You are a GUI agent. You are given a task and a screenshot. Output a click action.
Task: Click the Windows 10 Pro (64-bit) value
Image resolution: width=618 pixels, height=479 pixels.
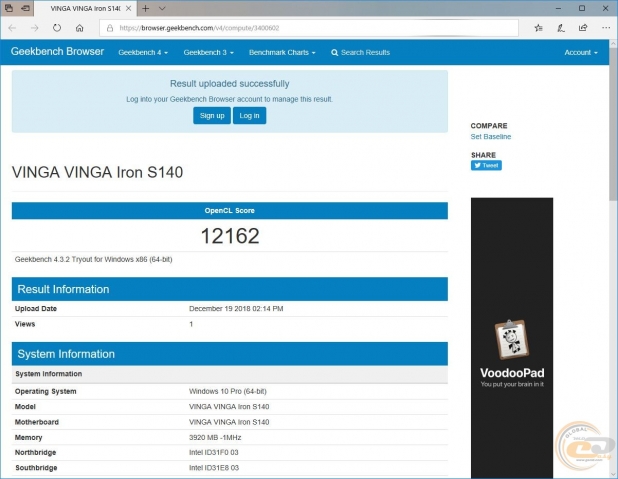[228, 391]
